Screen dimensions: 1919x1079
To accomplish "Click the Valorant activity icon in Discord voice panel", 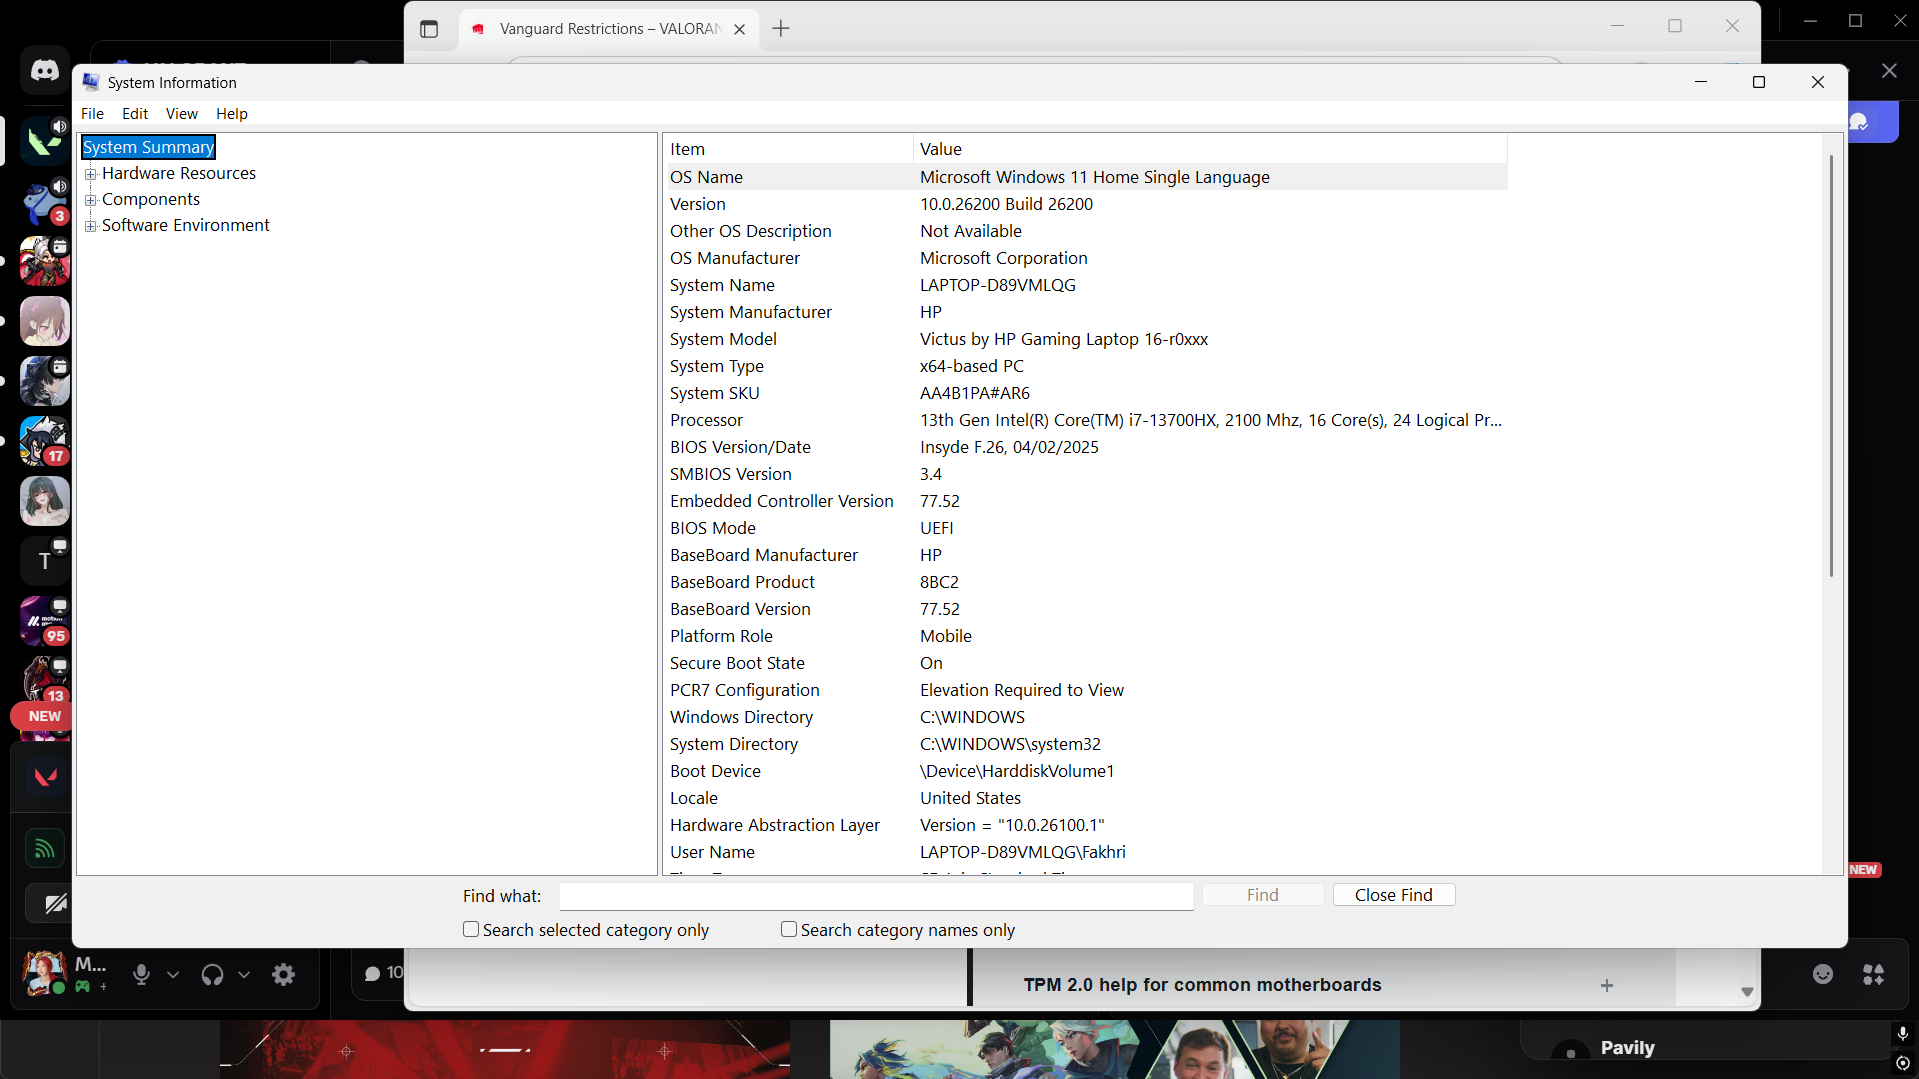I will (45, 777).
